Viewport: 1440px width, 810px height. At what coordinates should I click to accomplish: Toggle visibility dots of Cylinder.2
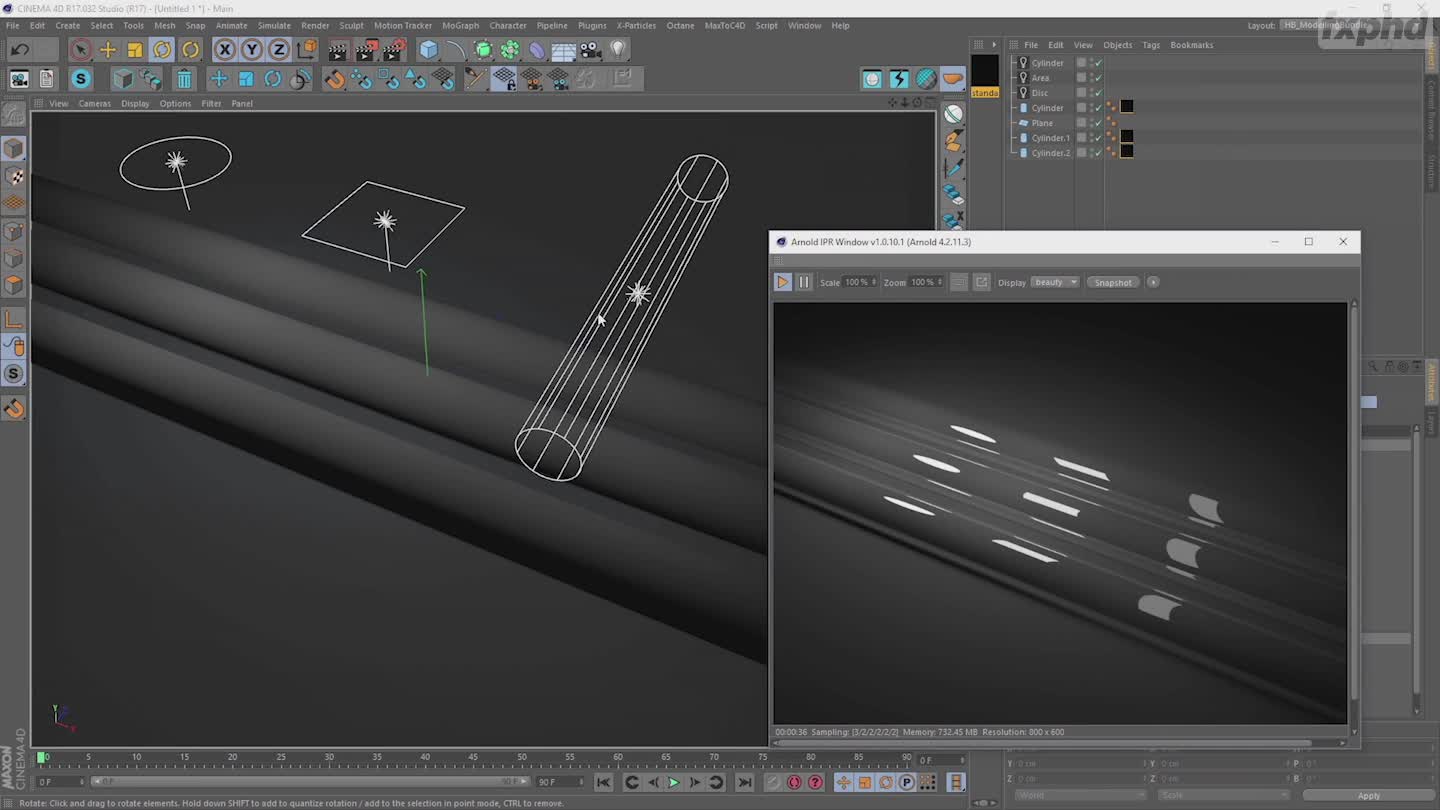pyautogui.click(x=1091, y=152)
